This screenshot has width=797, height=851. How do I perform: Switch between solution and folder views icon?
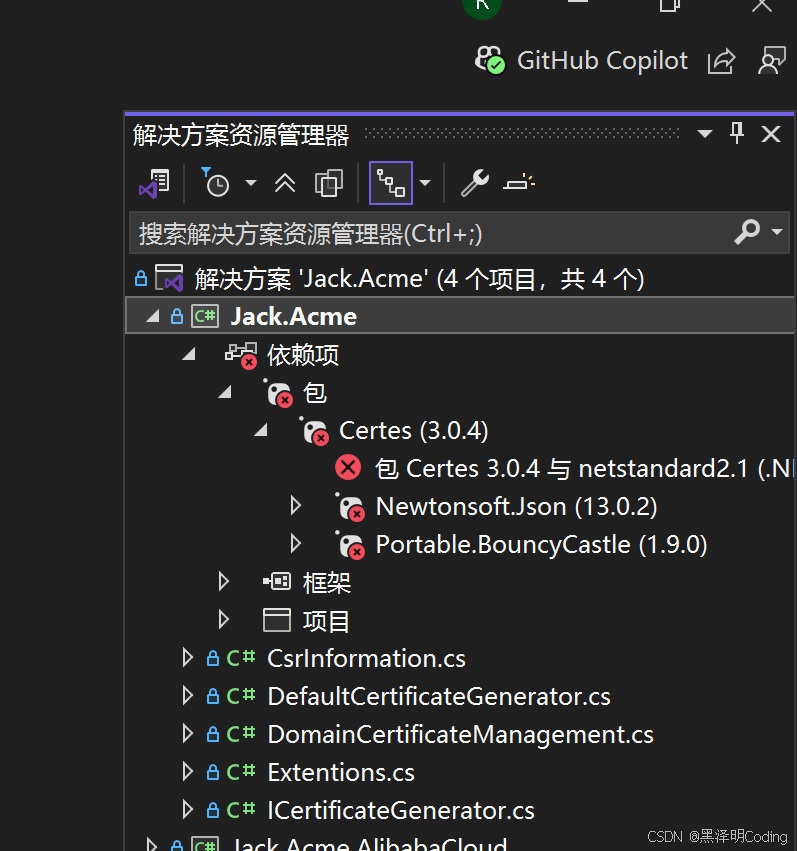155,183
